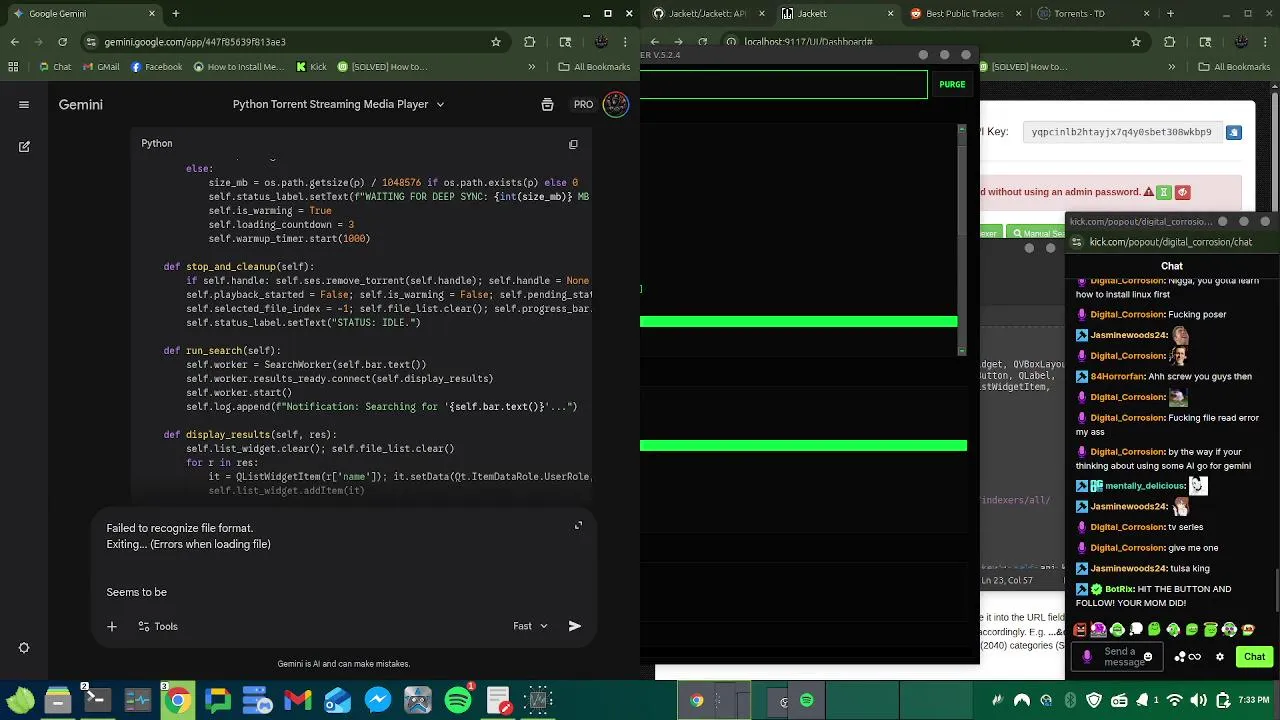Bookmark the Gemini page with star

[496, 42]
